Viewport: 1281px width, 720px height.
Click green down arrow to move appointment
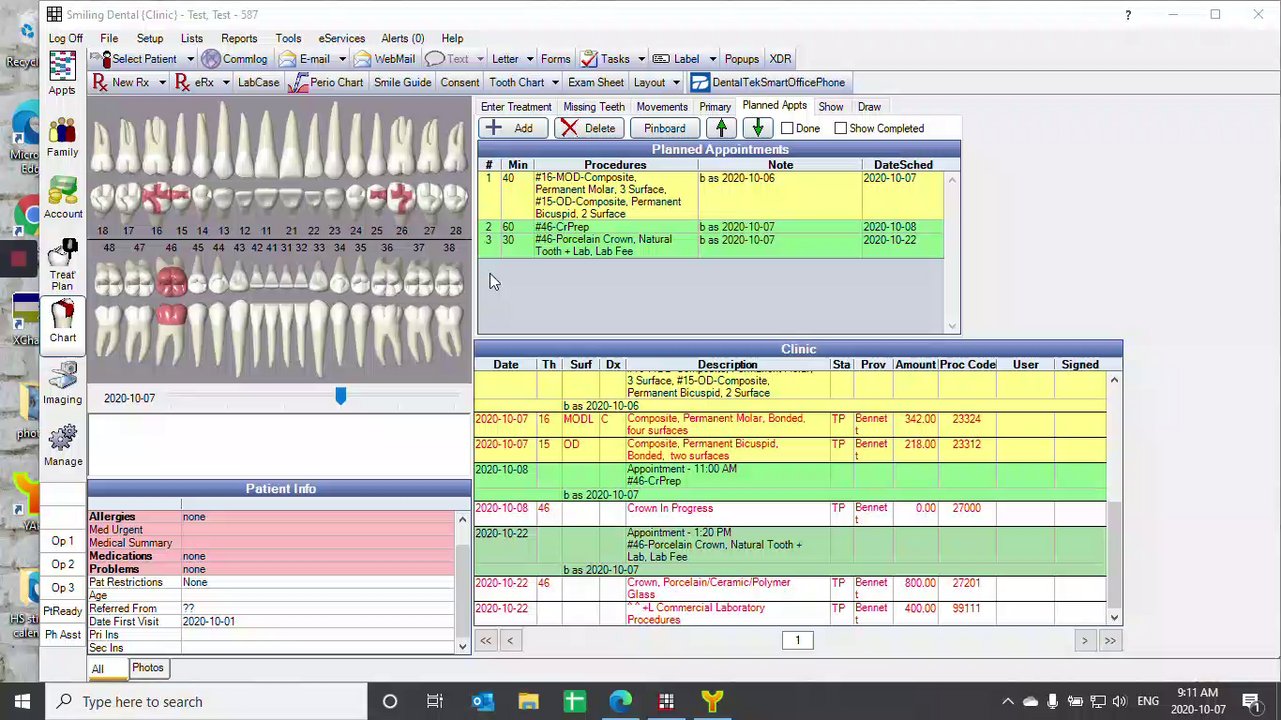tap(758, 128)
